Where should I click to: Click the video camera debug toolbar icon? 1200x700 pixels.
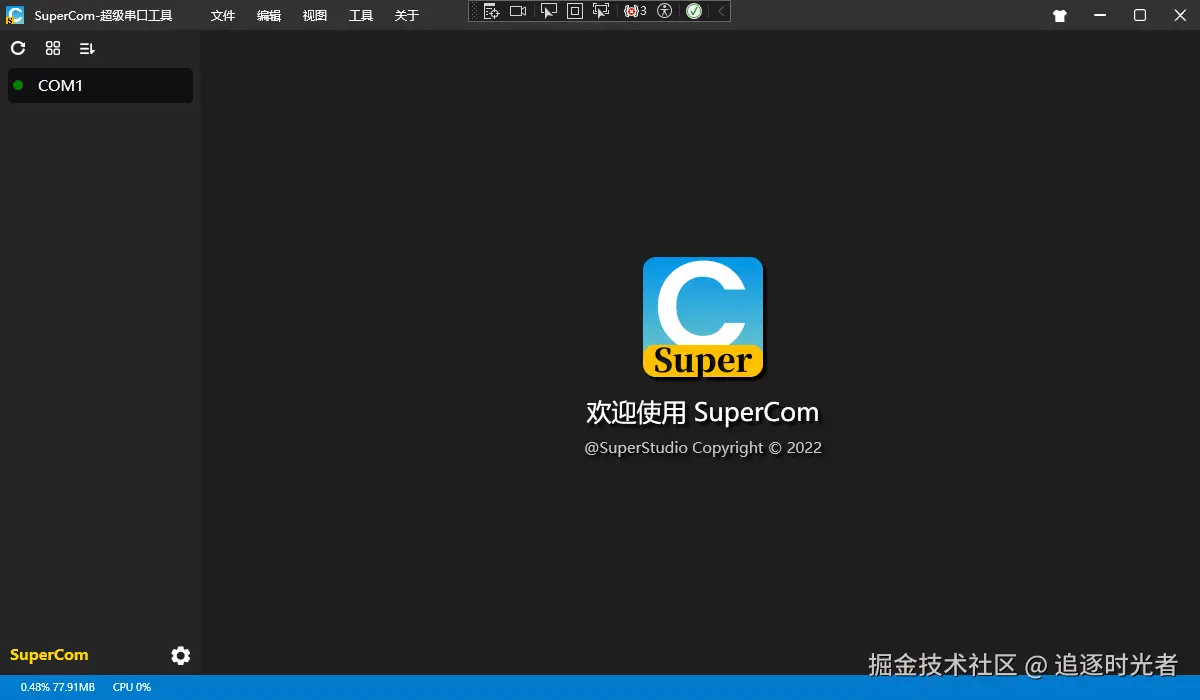coord(518,11)
